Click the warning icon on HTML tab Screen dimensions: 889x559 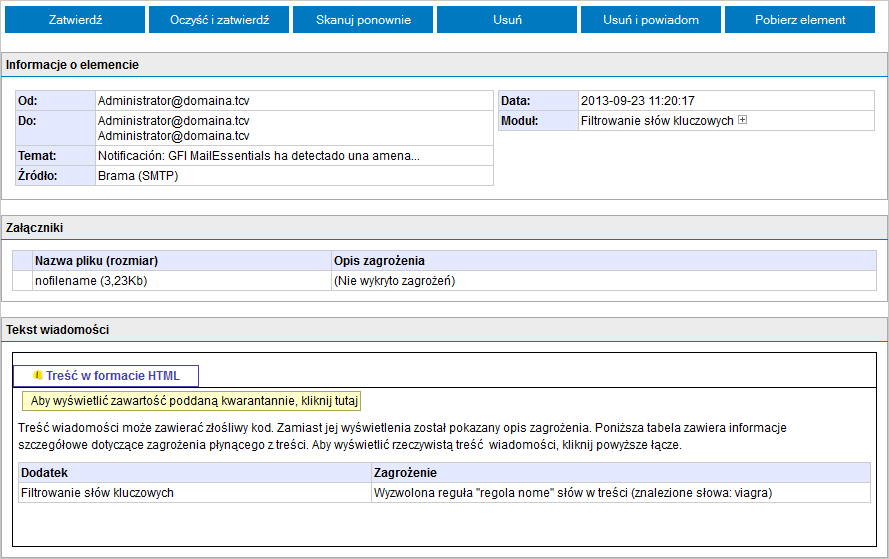coord(38,375)
